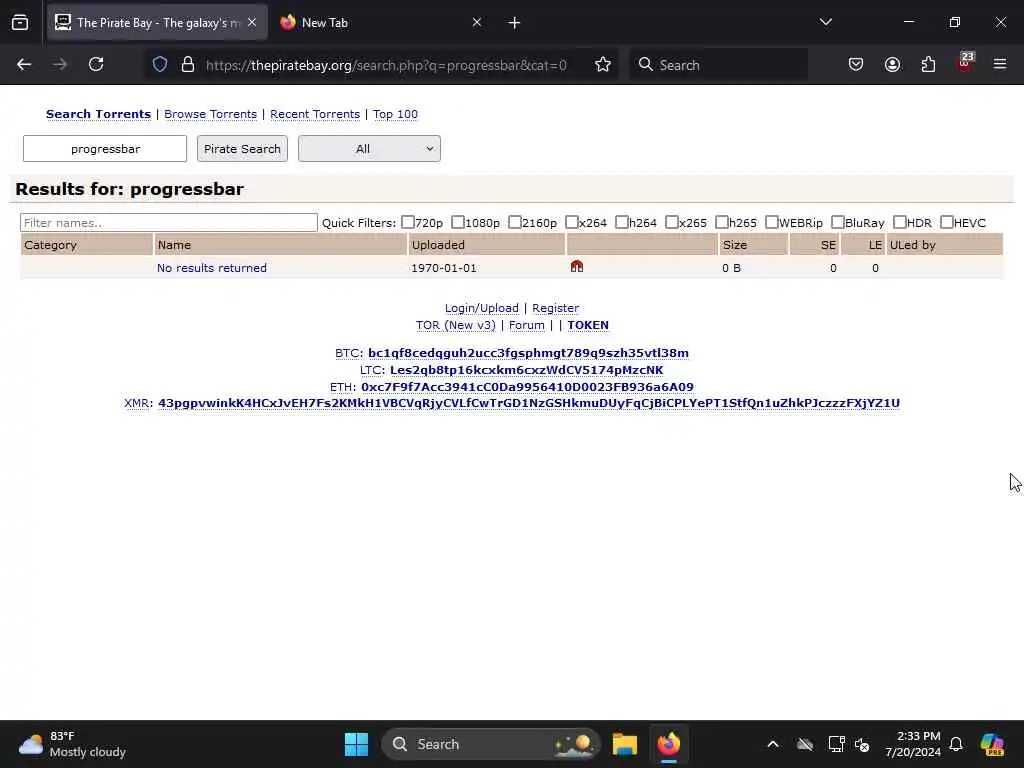Enable the 720p quick filter

(x=408, y=223)
